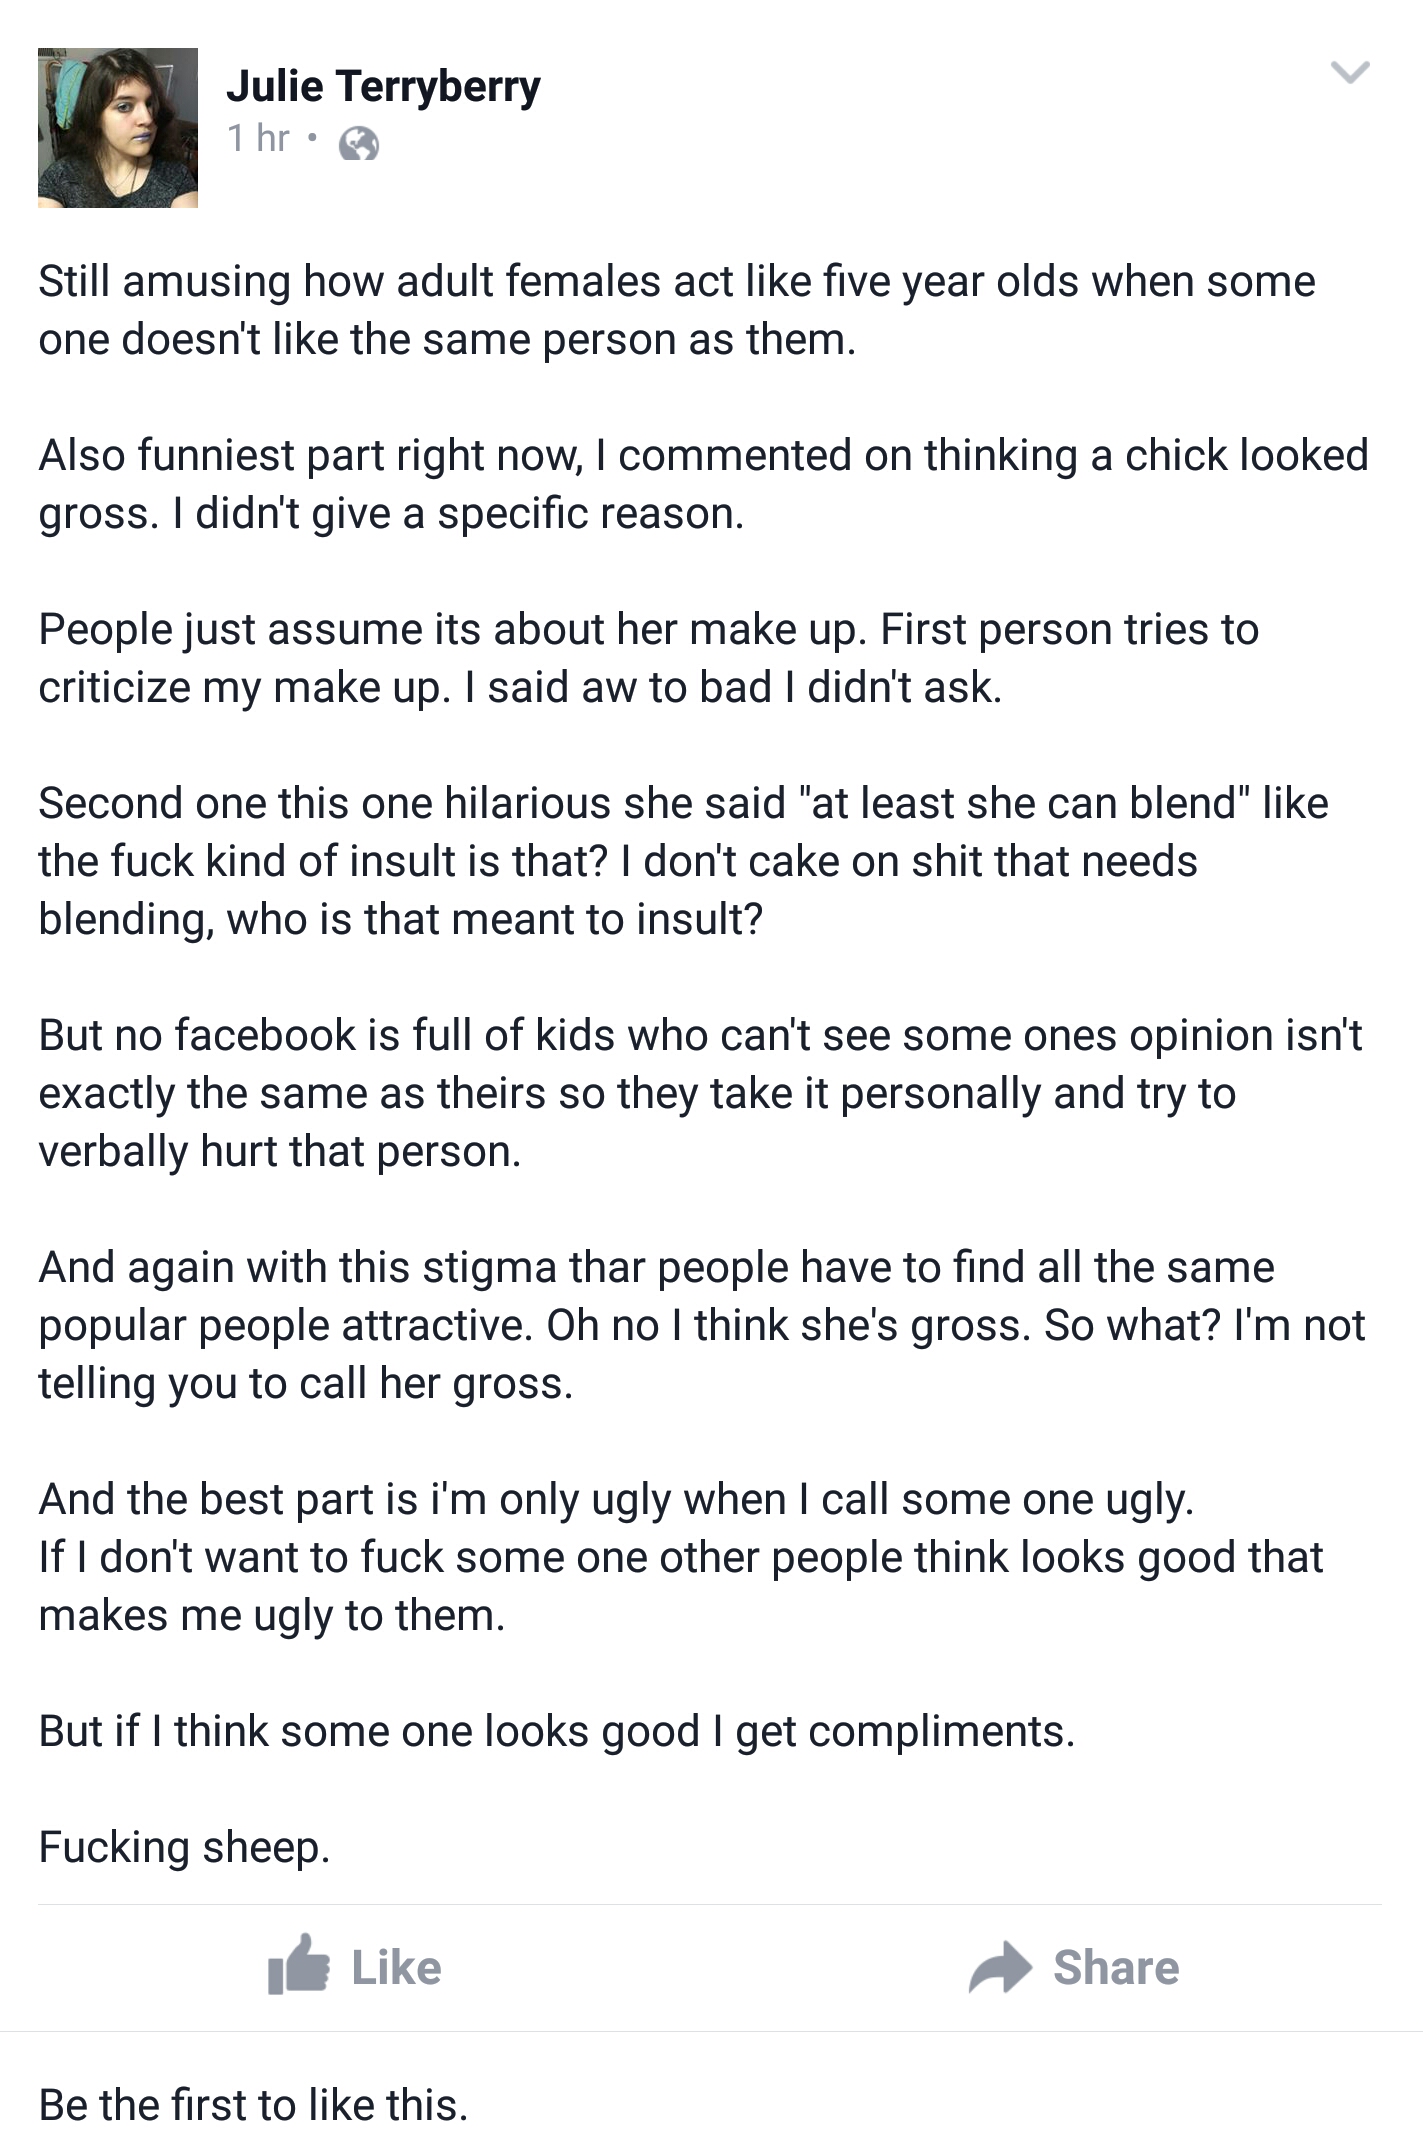Click the "Also funniest part right now" paragraph

tap(703, 484)
